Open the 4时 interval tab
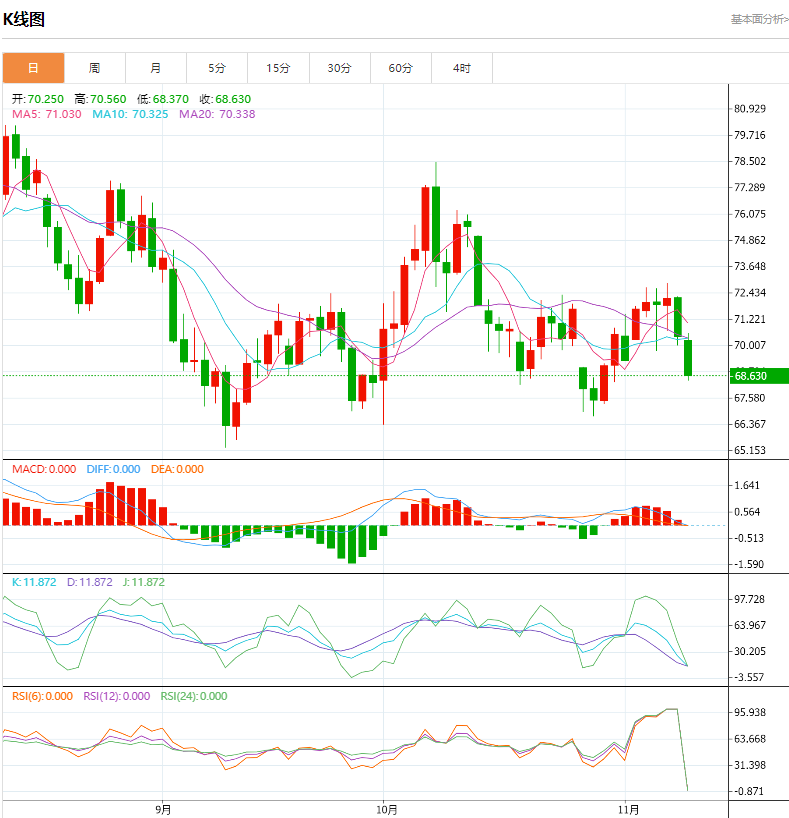The height and width of the screenshot is (818, 789). click(x=462, y=68)
